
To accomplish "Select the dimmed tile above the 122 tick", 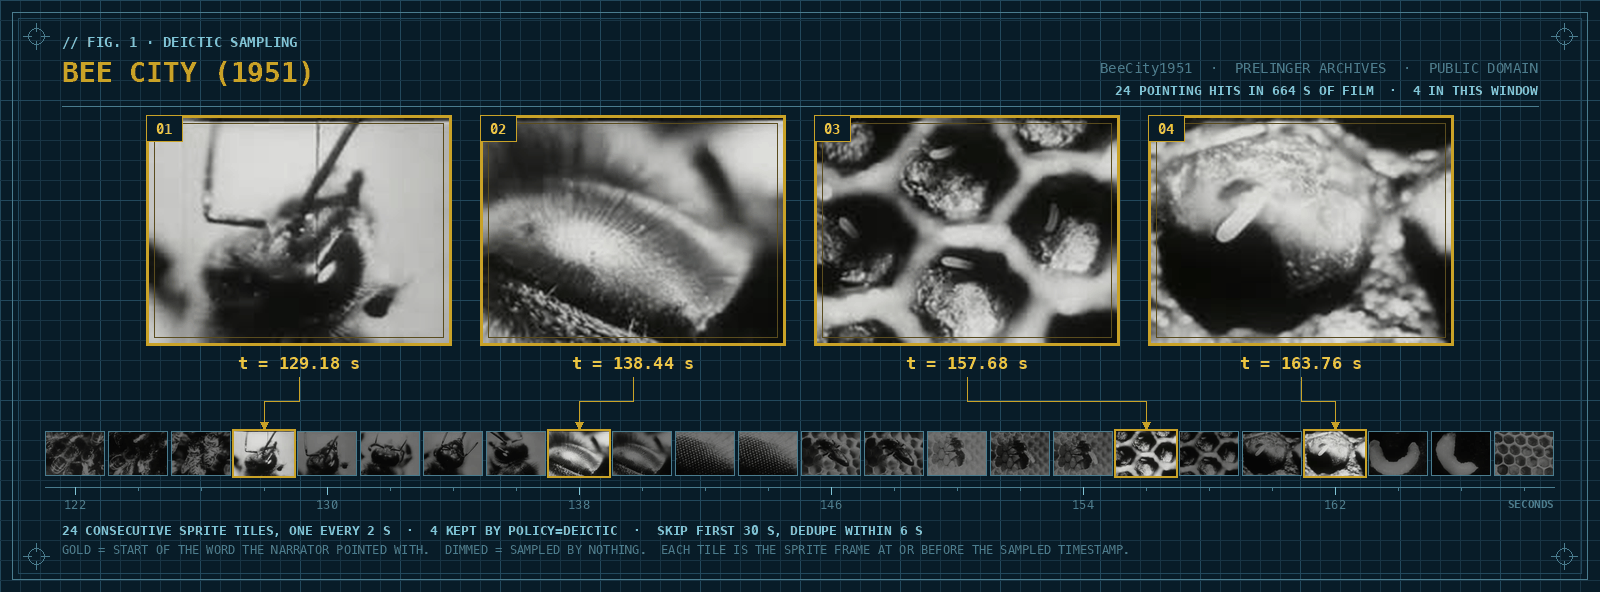I will [x=75, y=453].
